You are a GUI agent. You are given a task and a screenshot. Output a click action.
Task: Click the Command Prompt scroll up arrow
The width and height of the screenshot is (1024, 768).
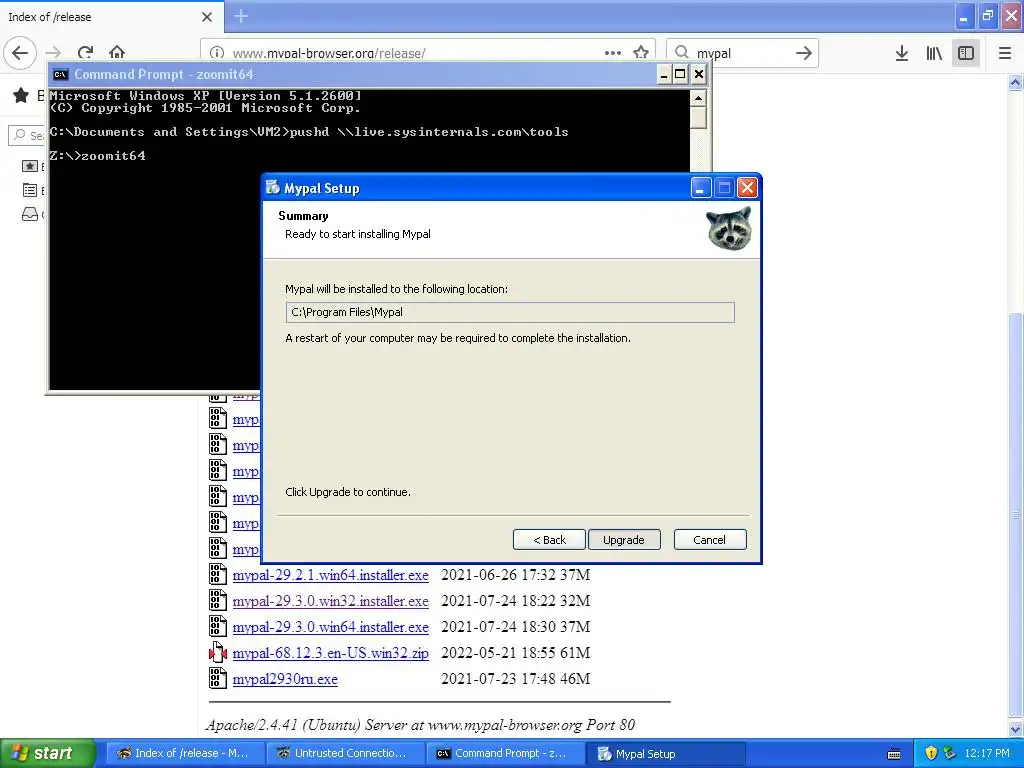pos(698,99)
